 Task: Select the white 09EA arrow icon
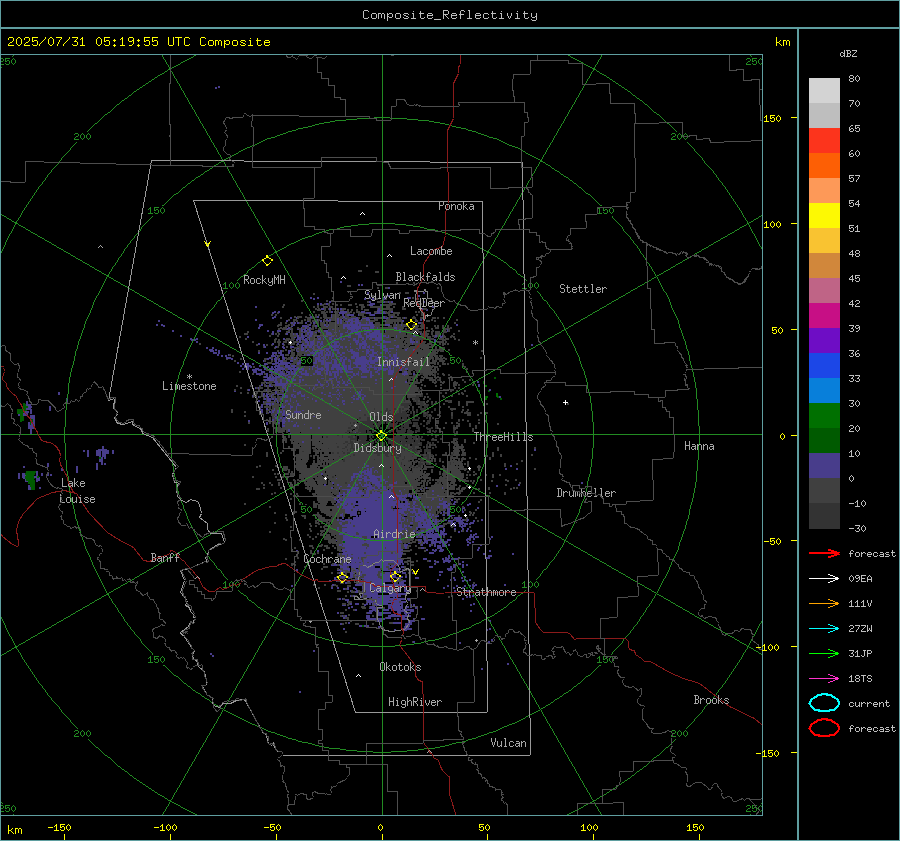(x=824, y=578)
